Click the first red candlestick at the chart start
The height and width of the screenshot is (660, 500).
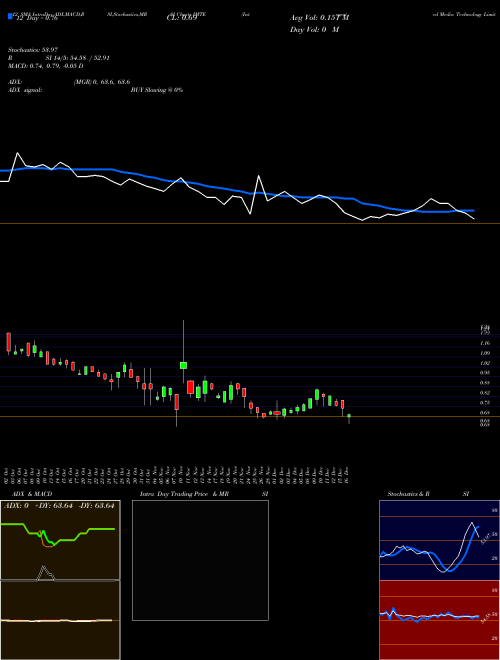point(8,342)
